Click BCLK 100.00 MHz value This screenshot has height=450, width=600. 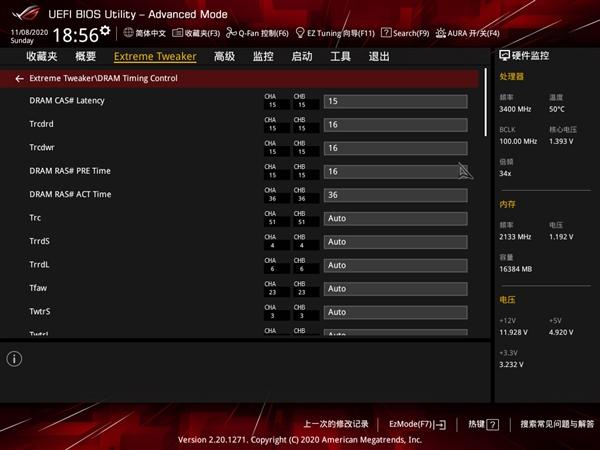(518, 142)
